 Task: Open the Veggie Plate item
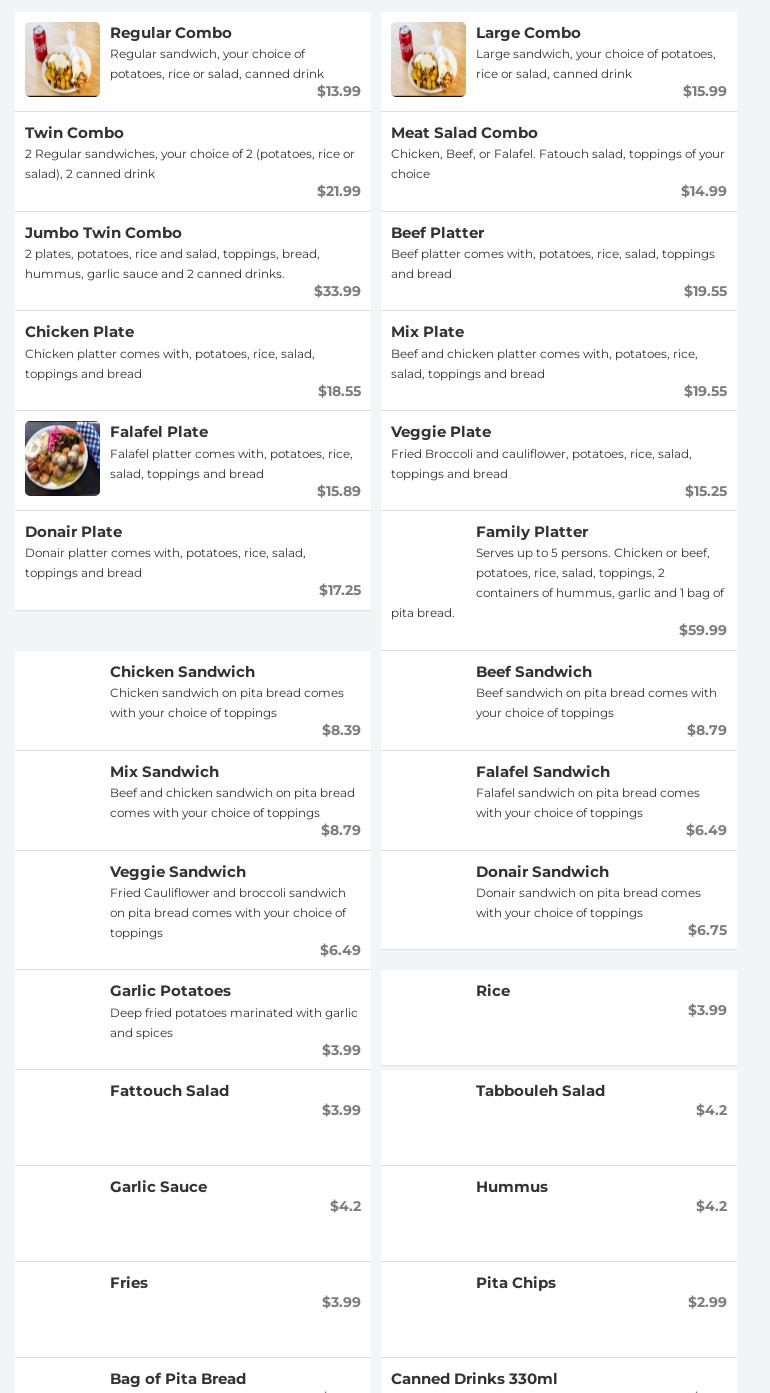tap(558, 460)
